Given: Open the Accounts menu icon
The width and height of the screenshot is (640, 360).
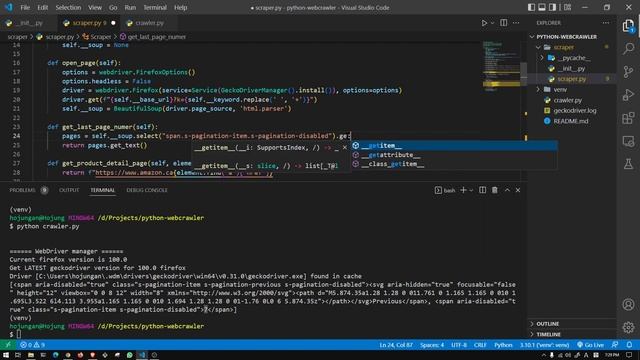Looking at the screenshot, I should click(x=628, y=304).
